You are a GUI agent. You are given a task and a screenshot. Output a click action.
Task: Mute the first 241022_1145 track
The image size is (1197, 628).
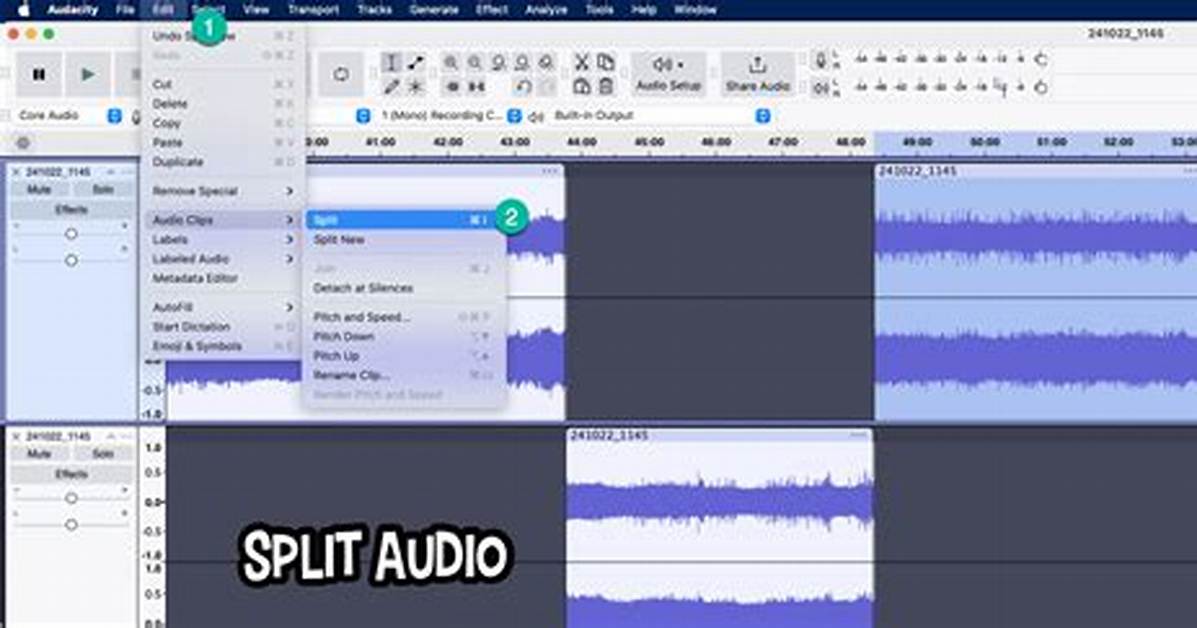pos(39,189)
